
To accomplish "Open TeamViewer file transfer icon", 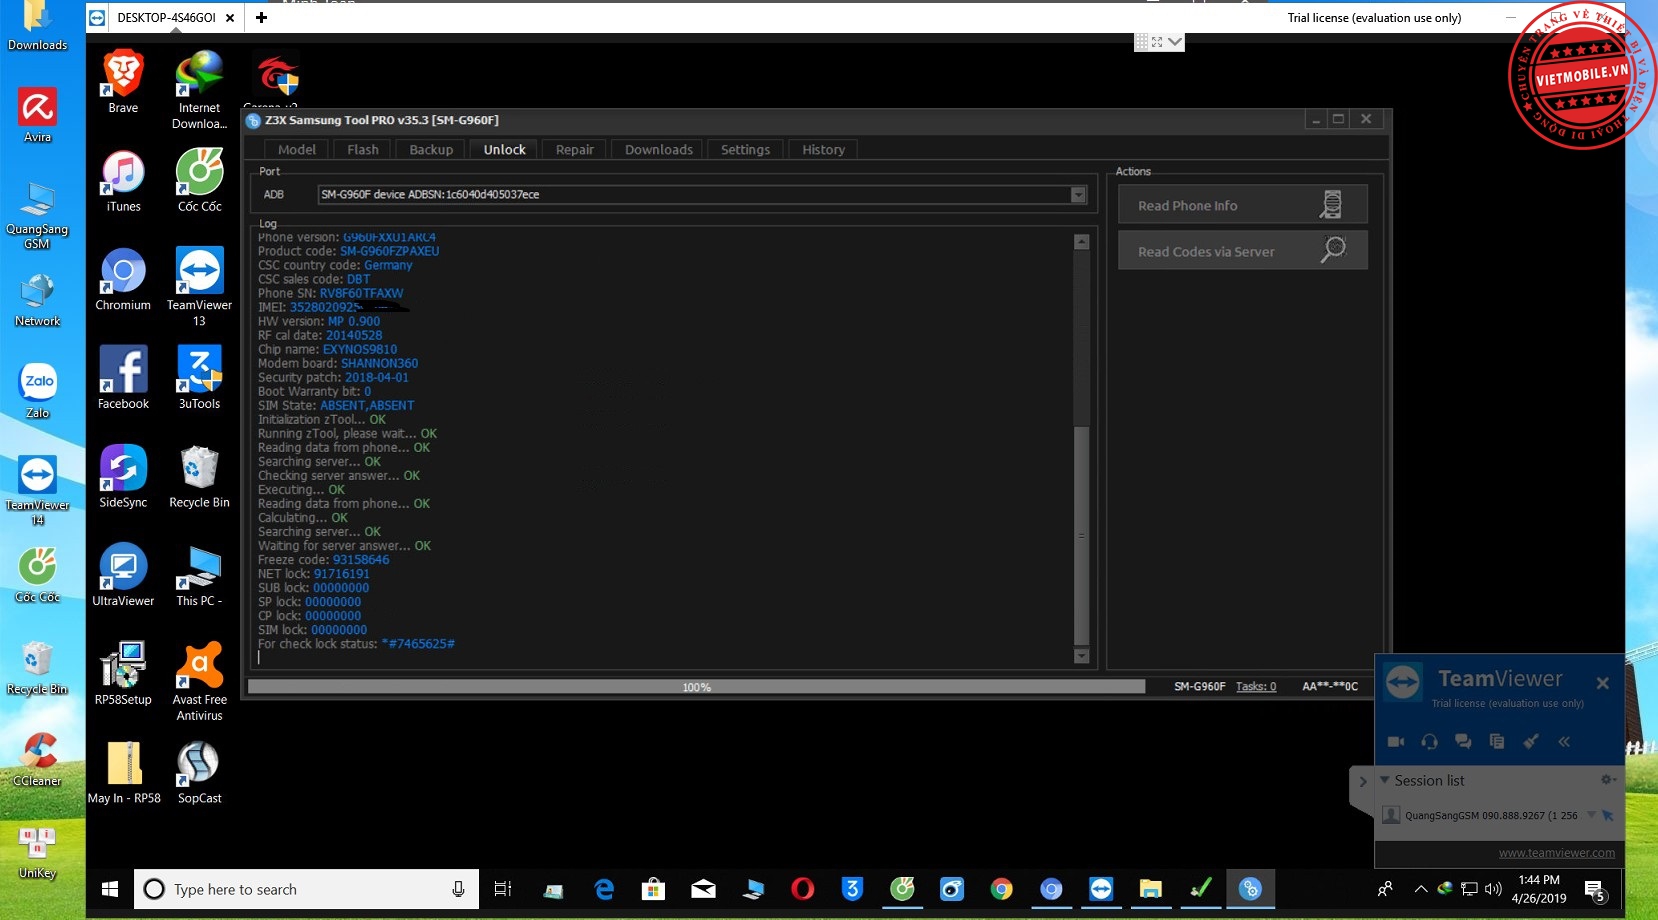I will tap(1497, 741).
